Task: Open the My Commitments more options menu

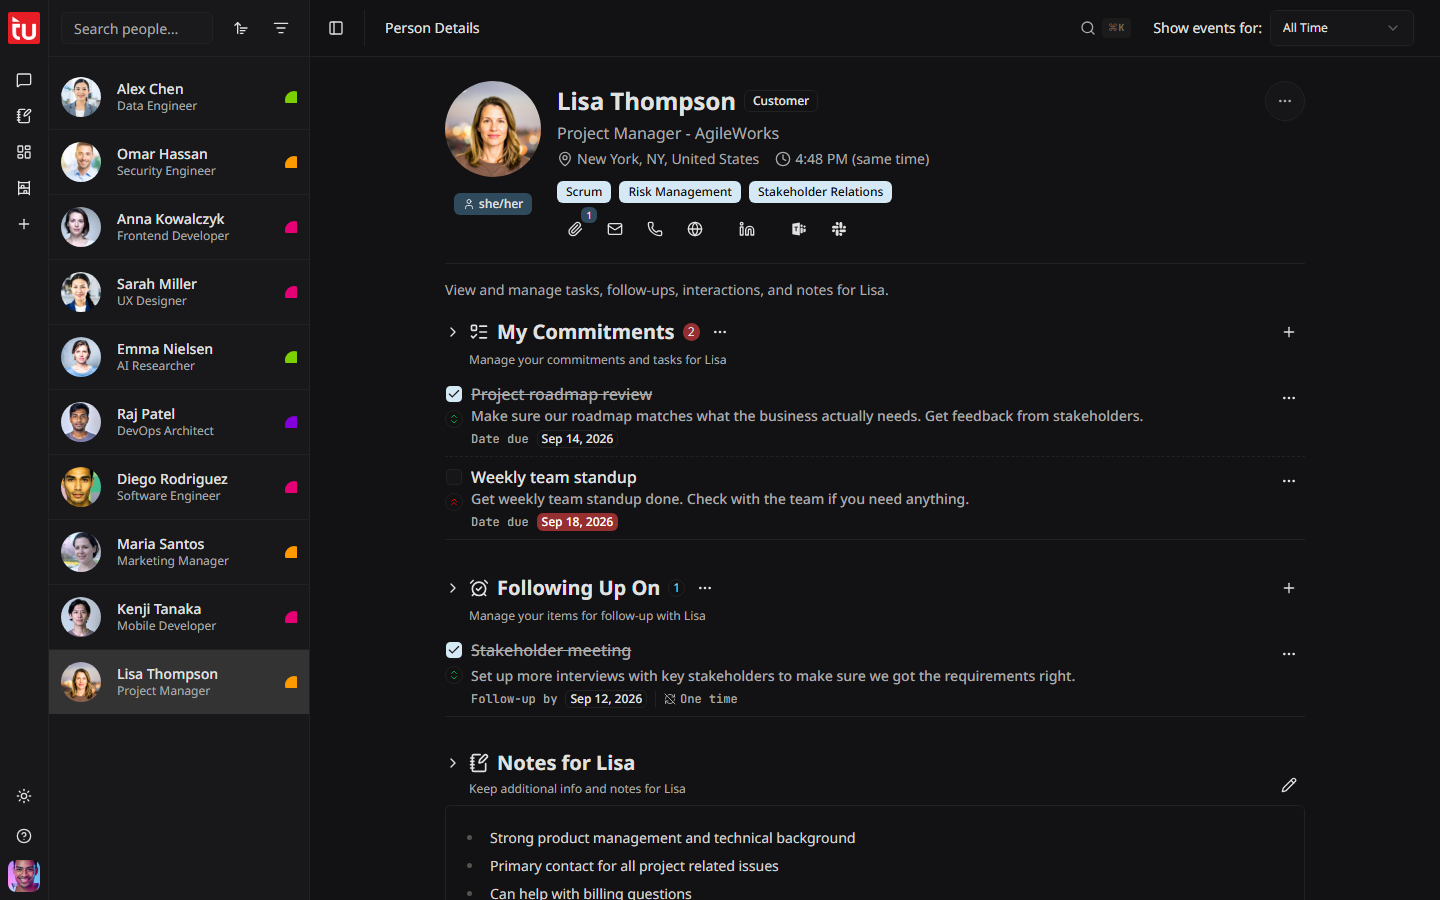Action: click(720, 332)
